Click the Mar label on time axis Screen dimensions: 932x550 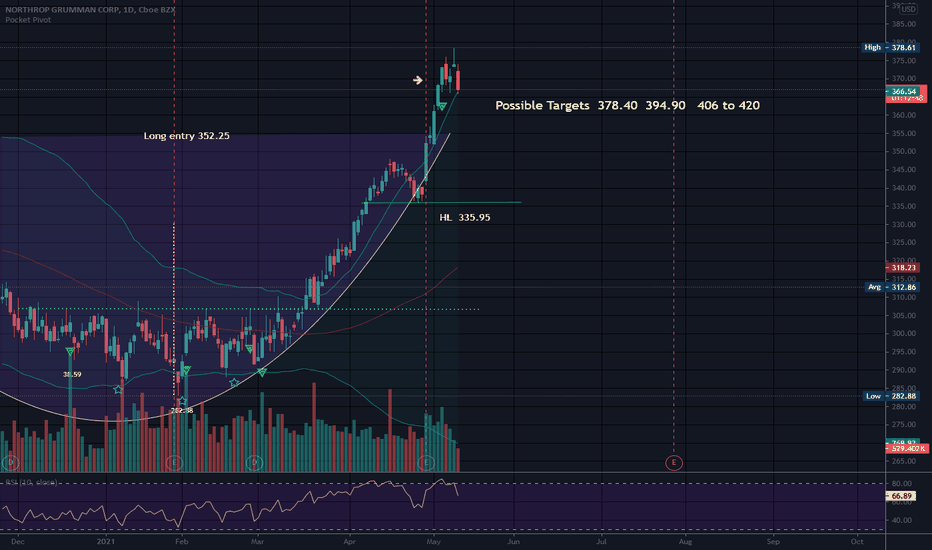(x=257, y=542)
